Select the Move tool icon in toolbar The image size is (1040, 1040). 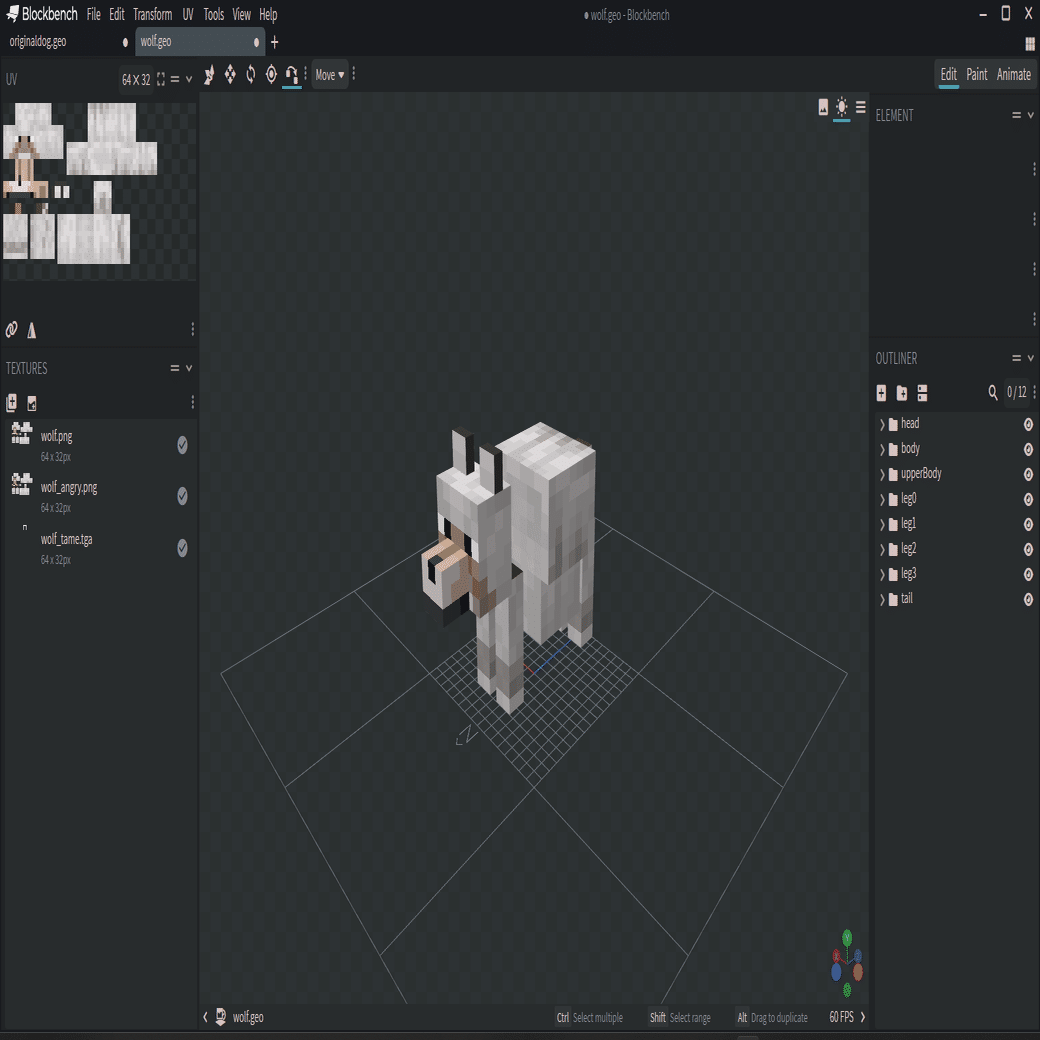(x=209, y=74)
